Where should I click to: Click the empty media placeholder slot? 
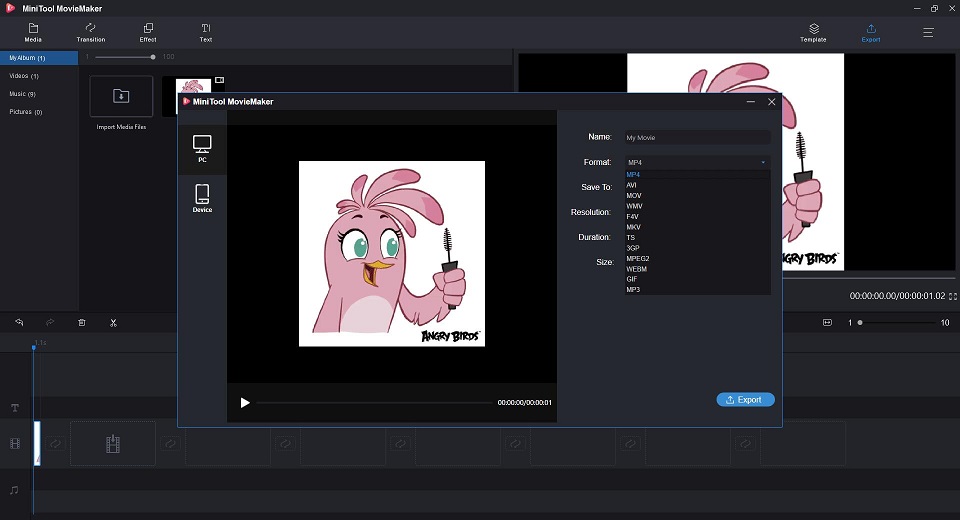[113, 443]
